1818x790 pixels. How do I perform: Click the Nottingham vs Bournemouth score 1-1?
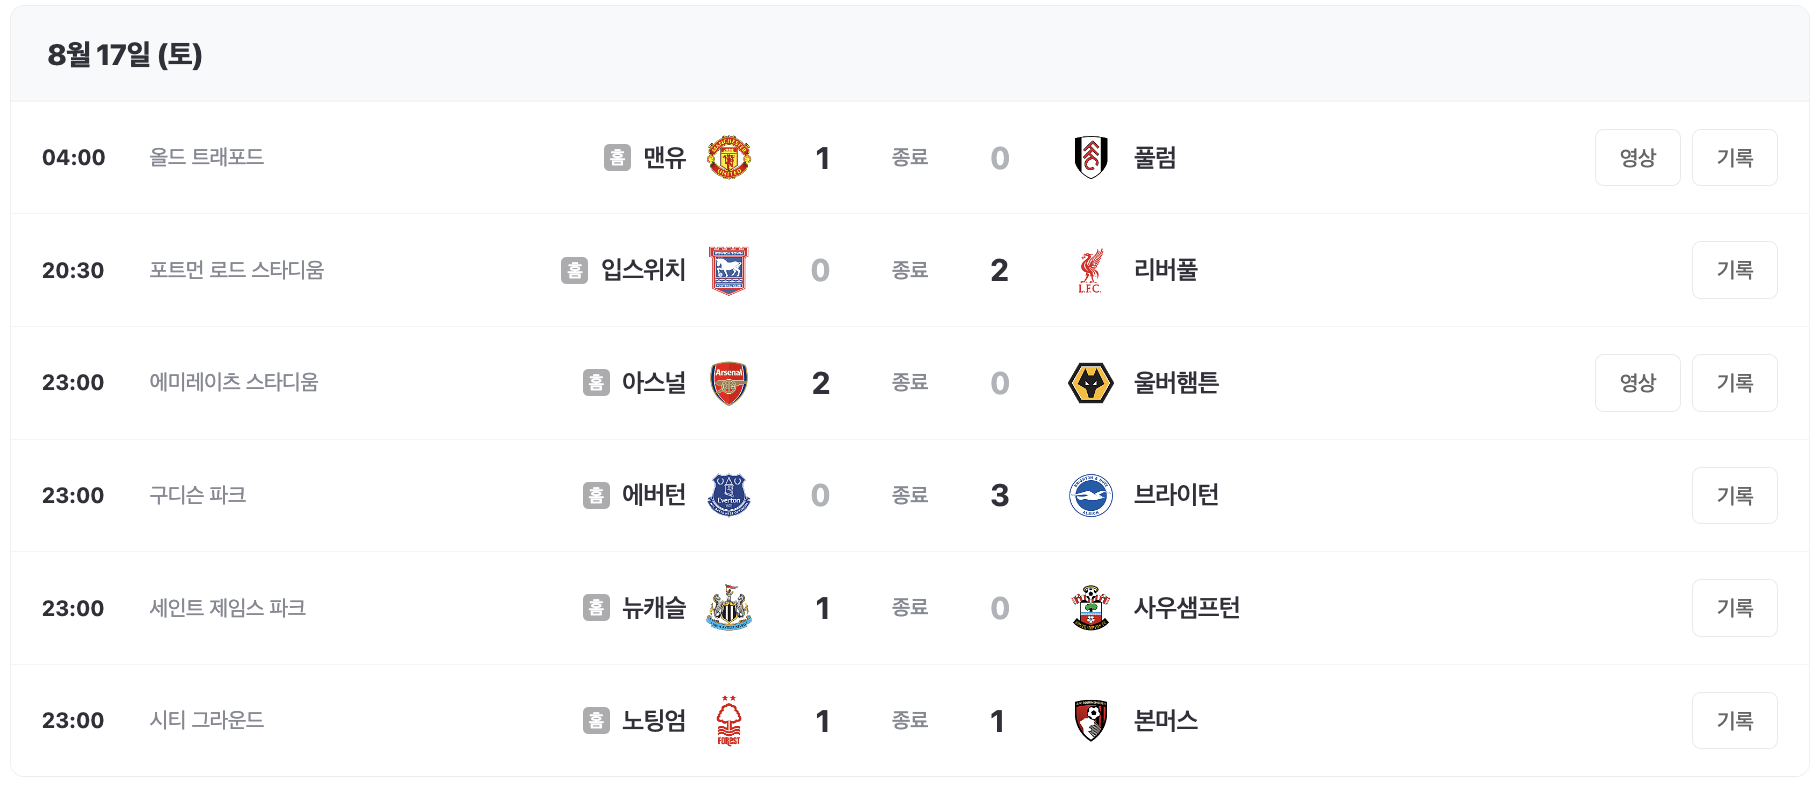point(909,720)
